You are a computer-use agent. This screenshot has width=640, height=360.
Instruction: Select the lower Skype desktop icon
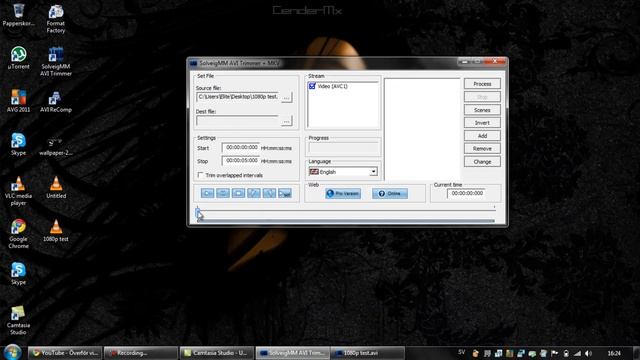[18, 273]
